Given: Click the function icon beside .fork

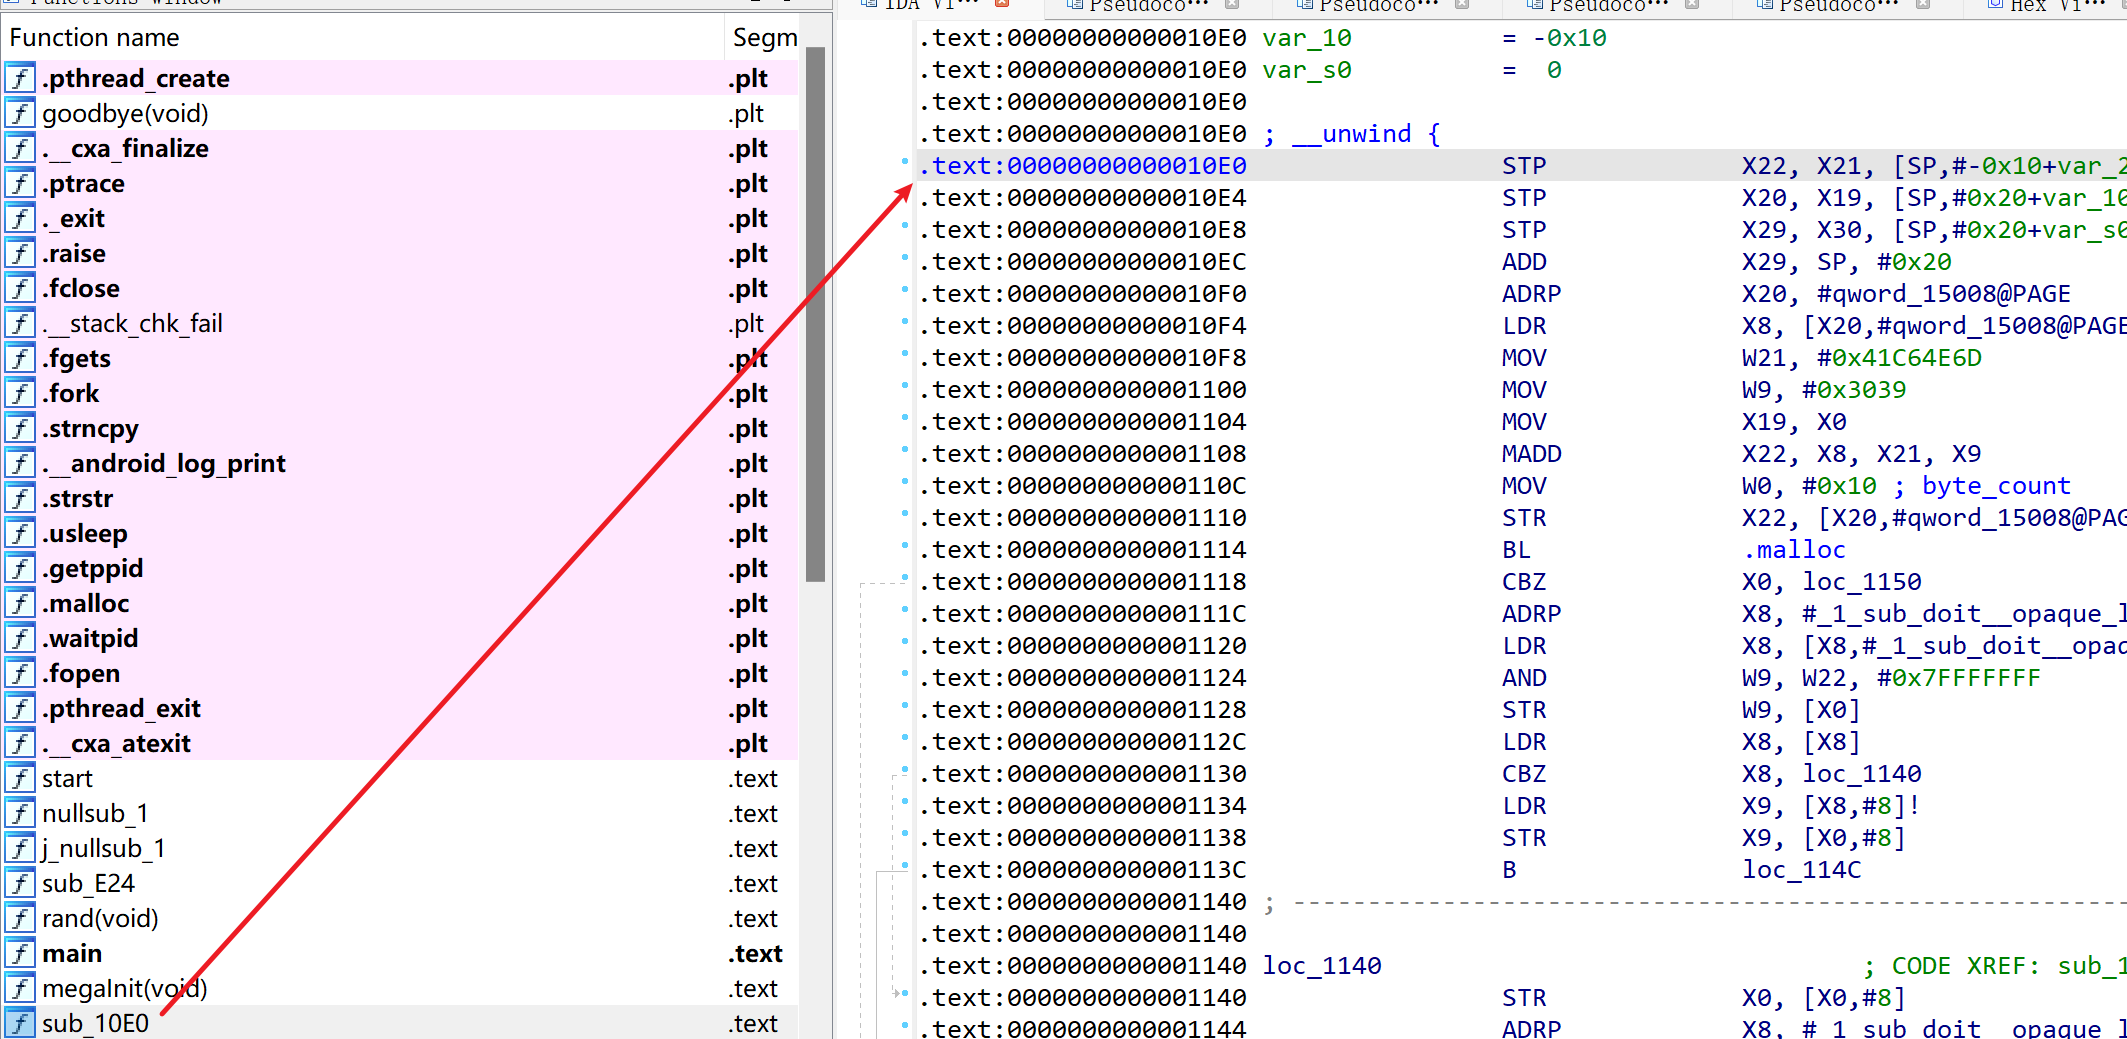Looking at the screenshot, I should point(20,393).
